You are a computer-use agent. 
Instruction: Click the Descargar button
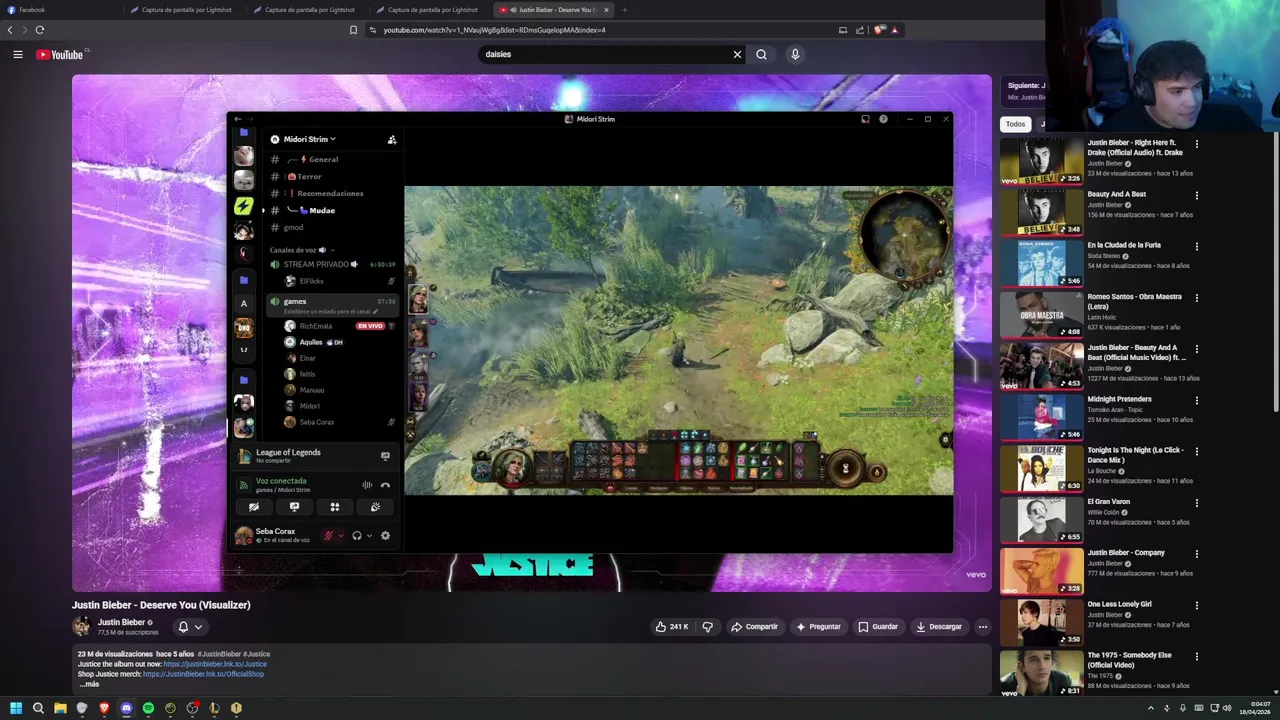point(938,627)
